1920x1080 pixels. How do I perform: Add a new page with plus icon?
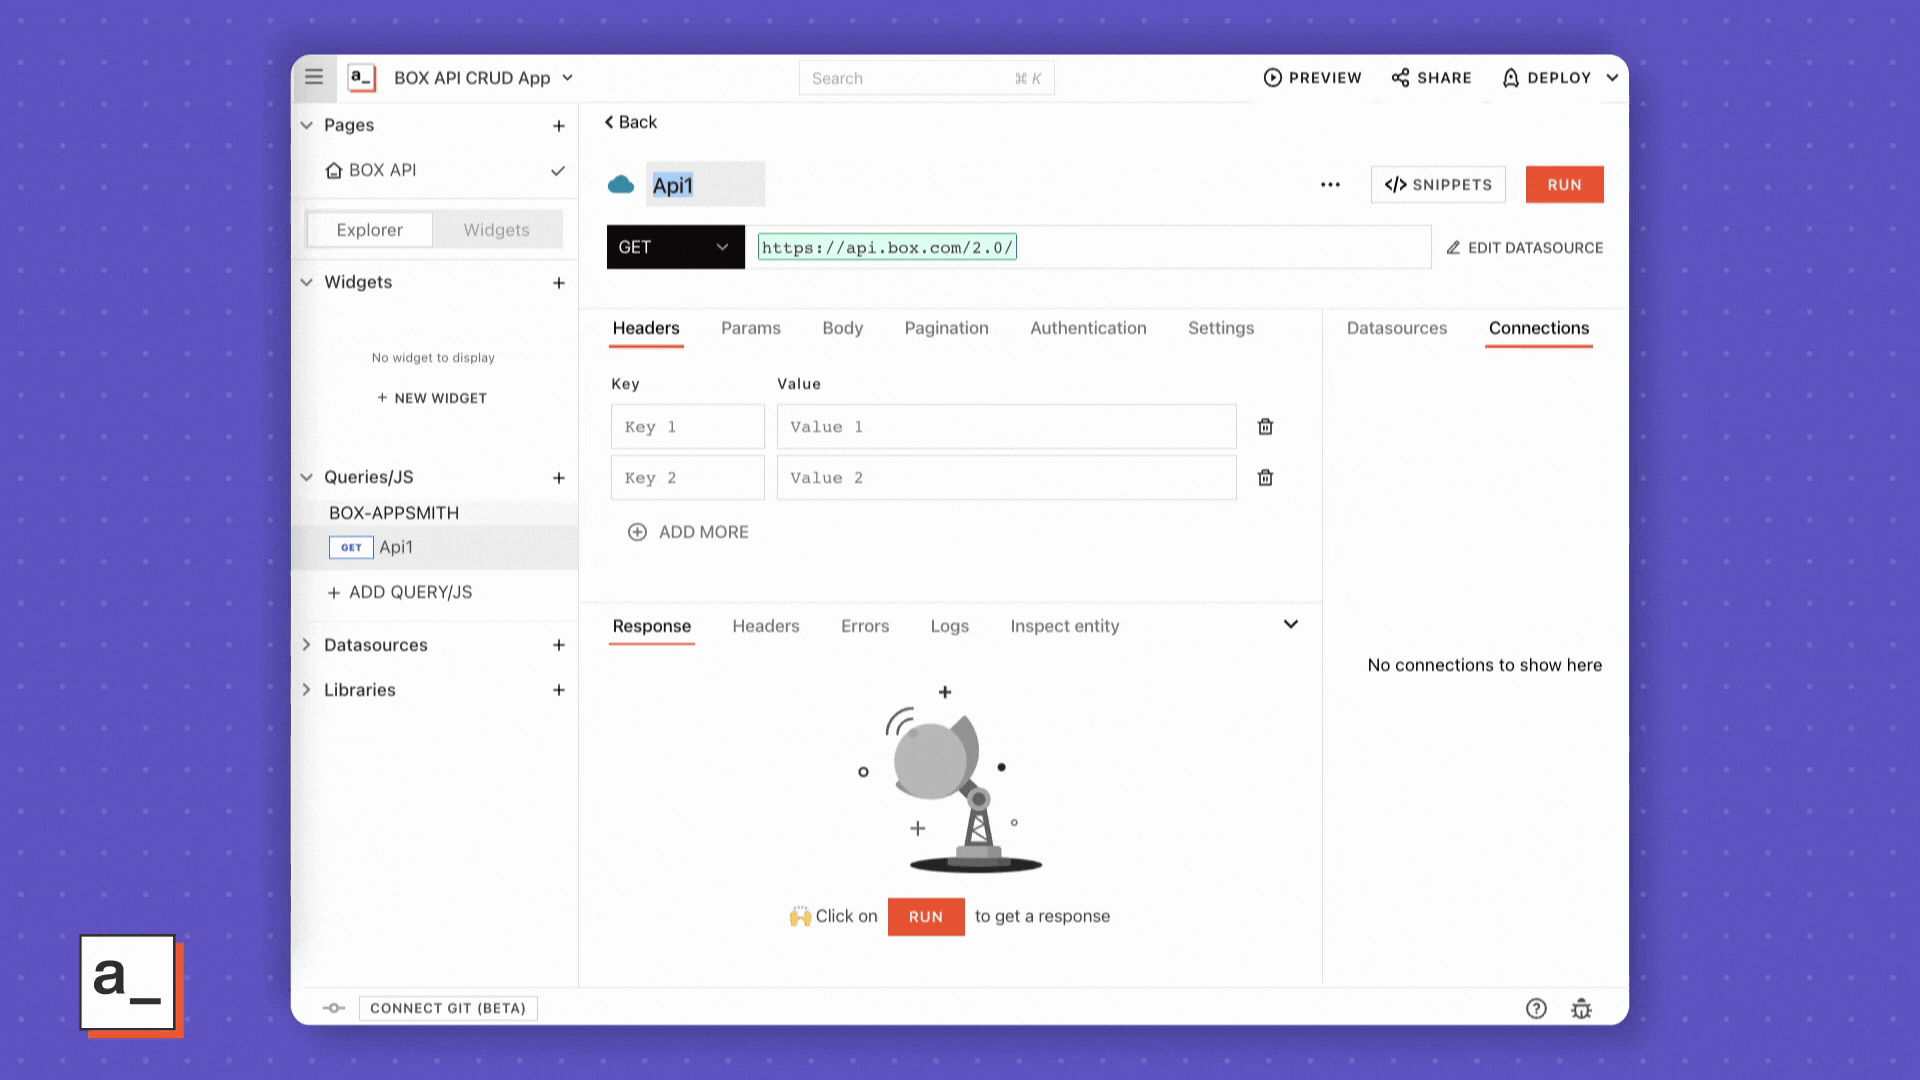pyautogui.click(x=559, y=126)
